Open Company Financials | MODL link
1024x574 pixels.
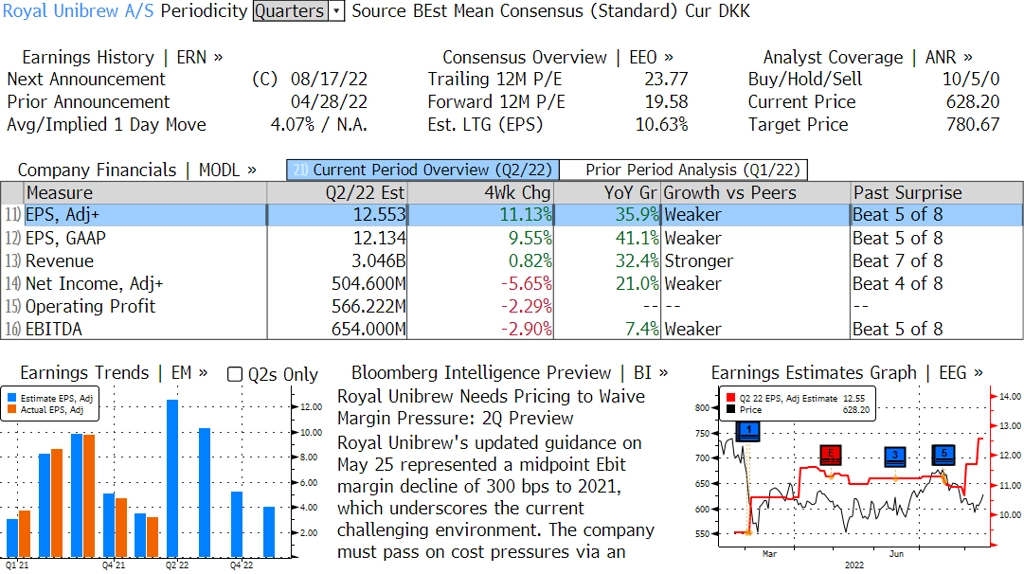[136, 170]
